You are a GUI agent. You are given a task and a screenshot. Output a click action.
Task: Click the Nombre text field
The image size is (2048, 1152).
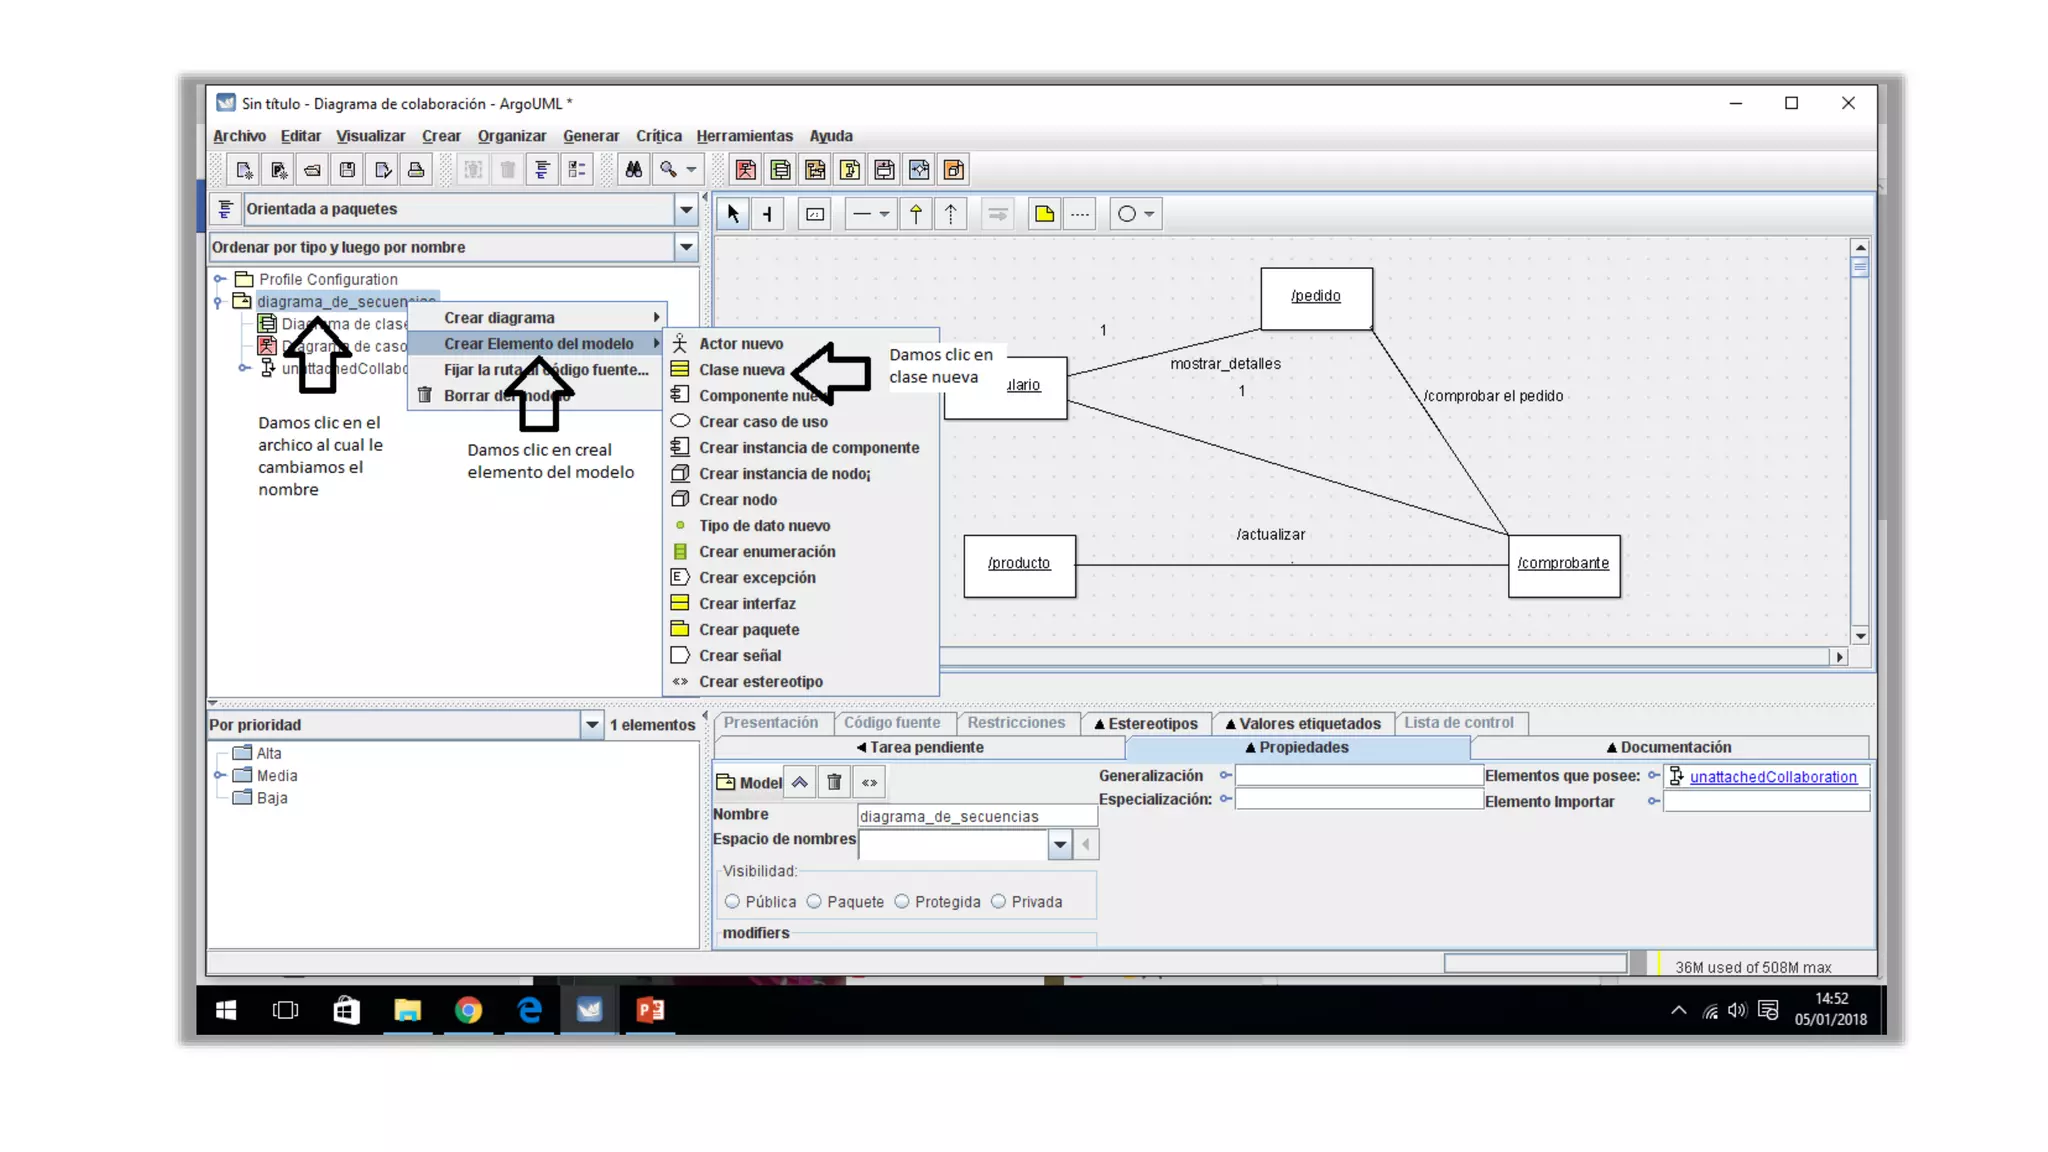[976, 816]
